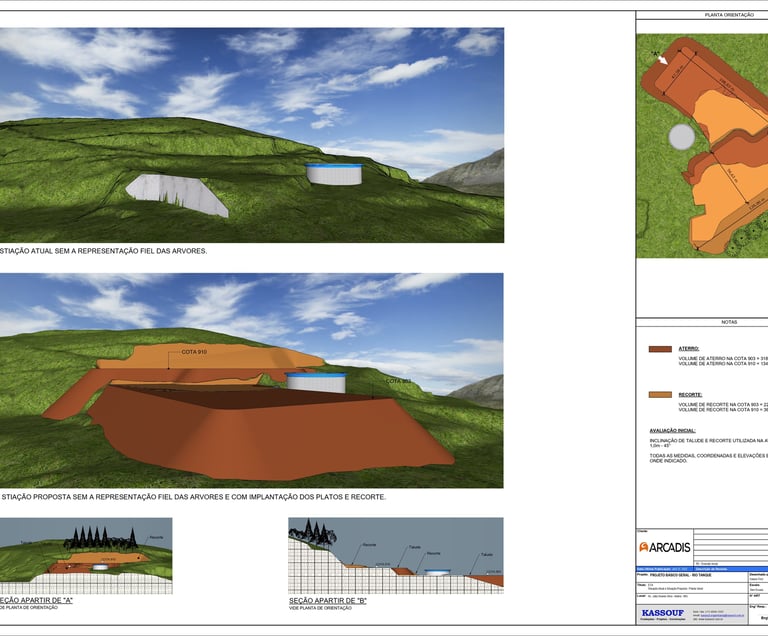
Task: Click the Kassouf company logo
Action: 663,613
